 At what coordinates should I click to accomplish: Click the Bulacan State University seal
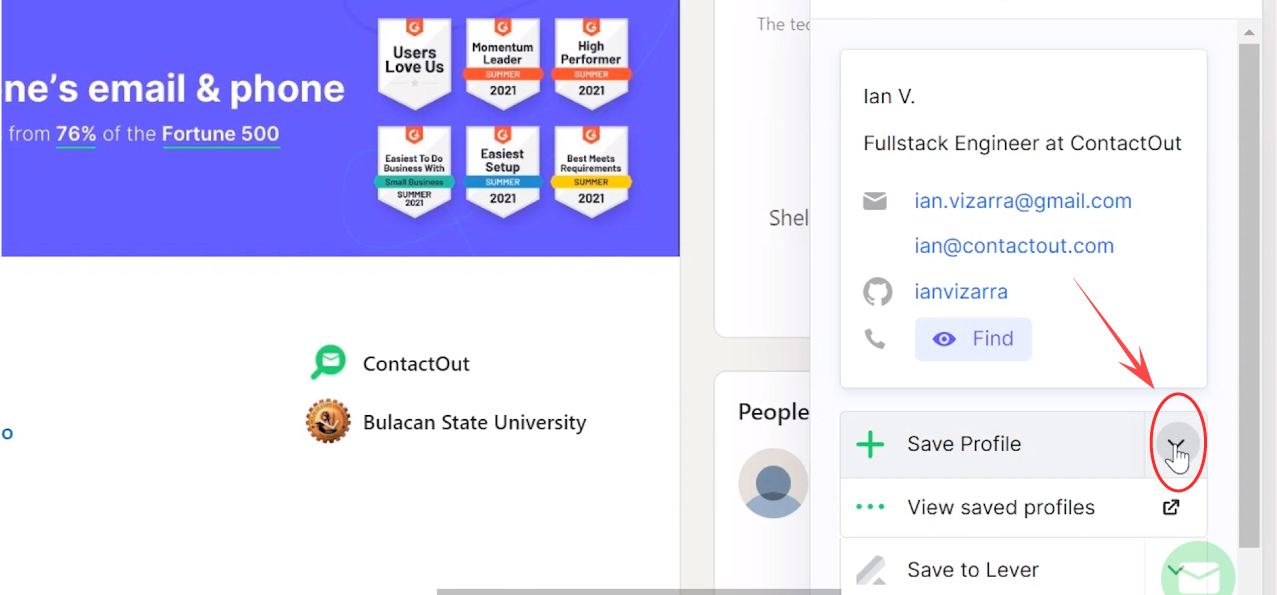click(x=328, y=422)
